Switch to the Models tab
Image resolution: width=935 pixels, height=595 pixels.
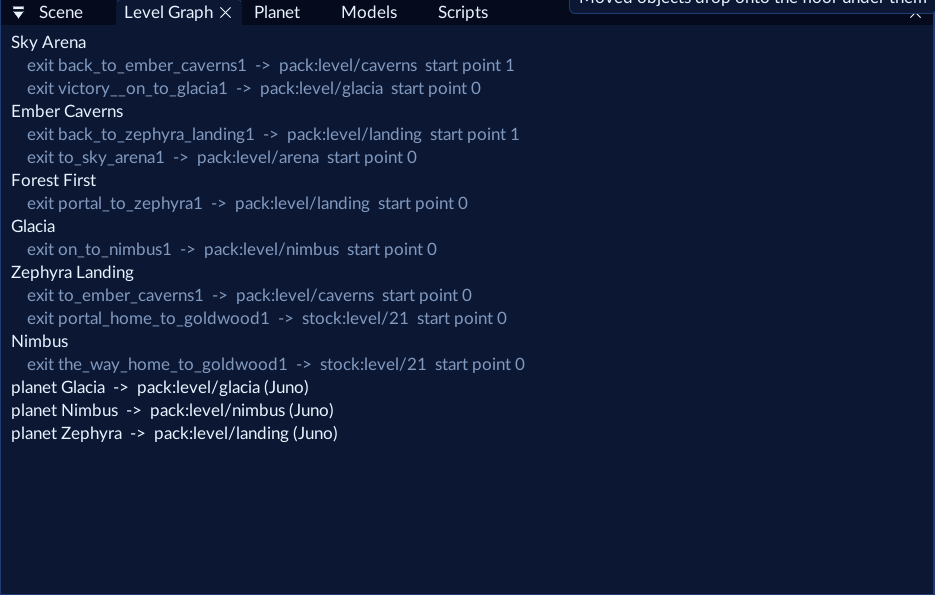pyautogui.click(x=369, y=13)
